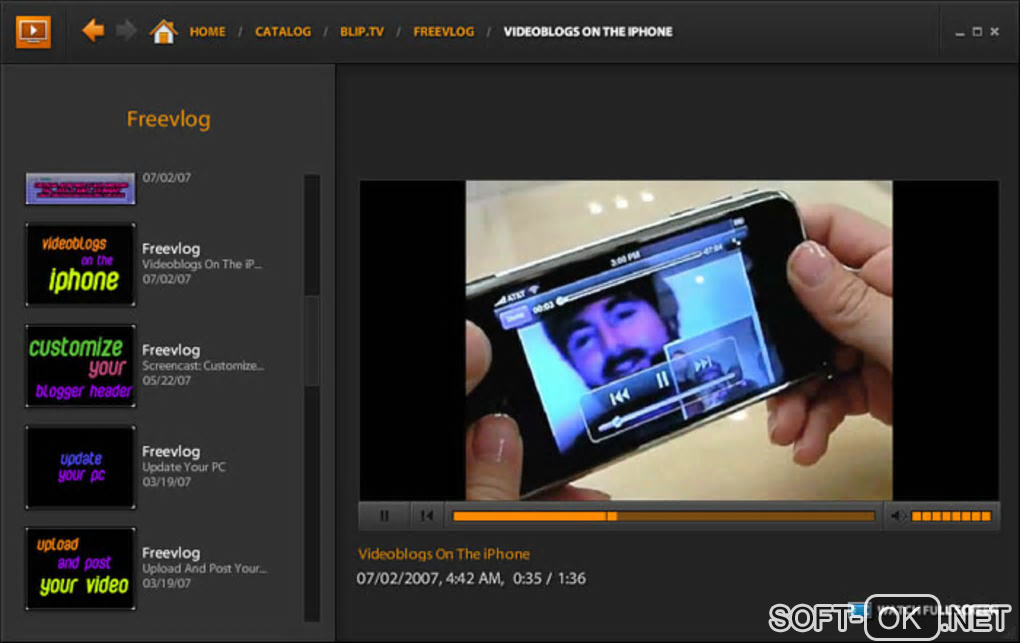Click the playback position handle
The image size is (1020, 643).
click(x=611, y=516)
